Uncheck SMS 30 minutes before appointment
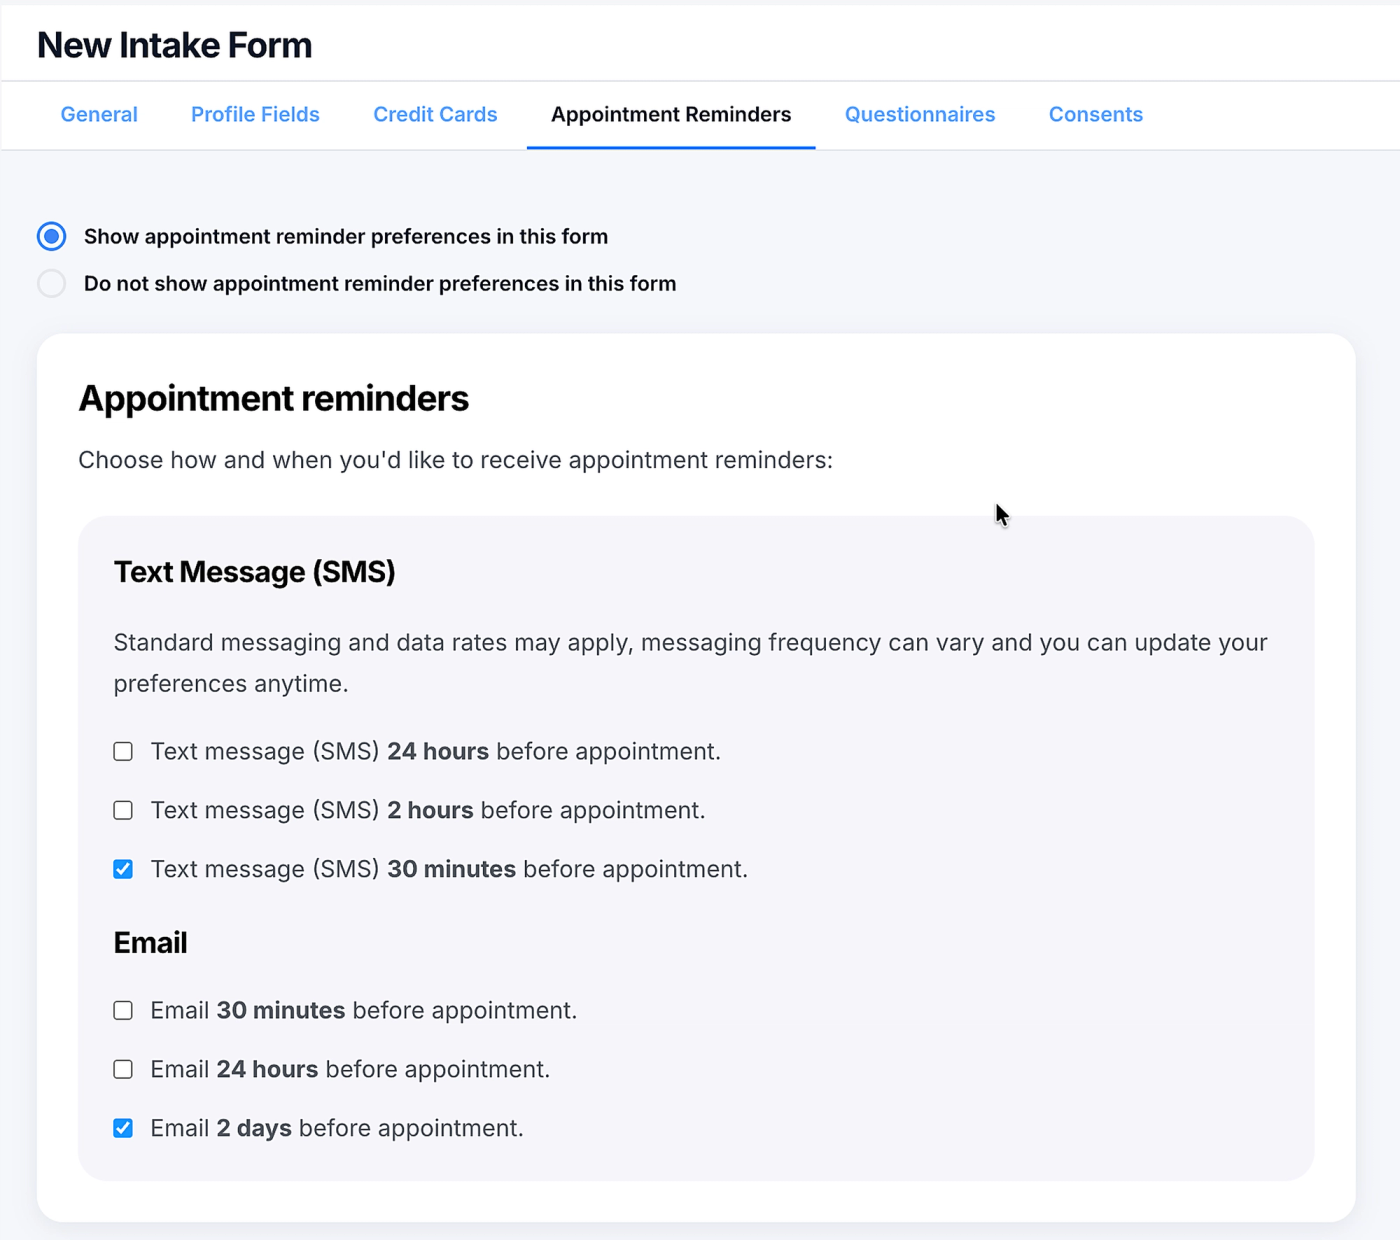The width and height of the screenshot is (1400, 1240). tap(123, 869)
